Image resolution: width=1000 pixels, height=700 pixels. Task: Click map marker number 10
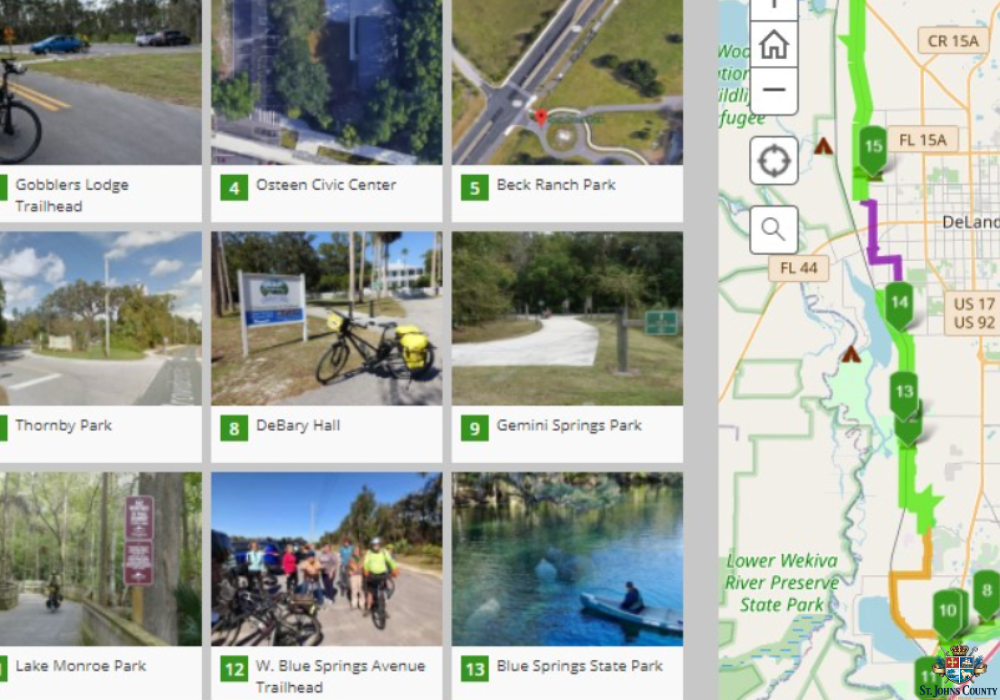tap(948, 613)
